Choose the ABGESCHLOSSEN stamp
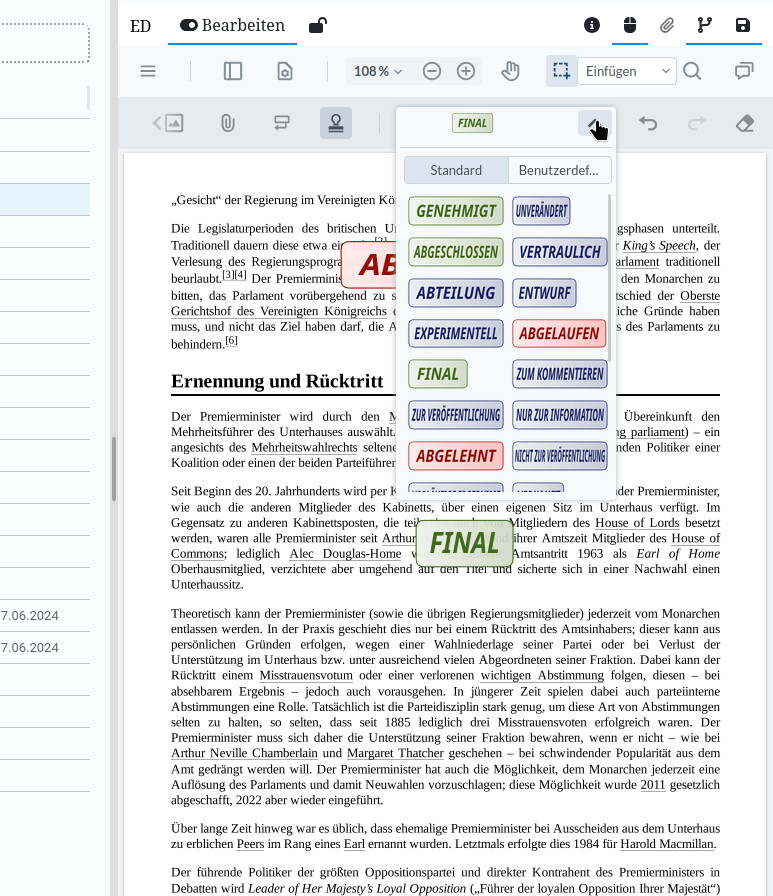Viewport: 773px width, 896px height. (456, 252)
